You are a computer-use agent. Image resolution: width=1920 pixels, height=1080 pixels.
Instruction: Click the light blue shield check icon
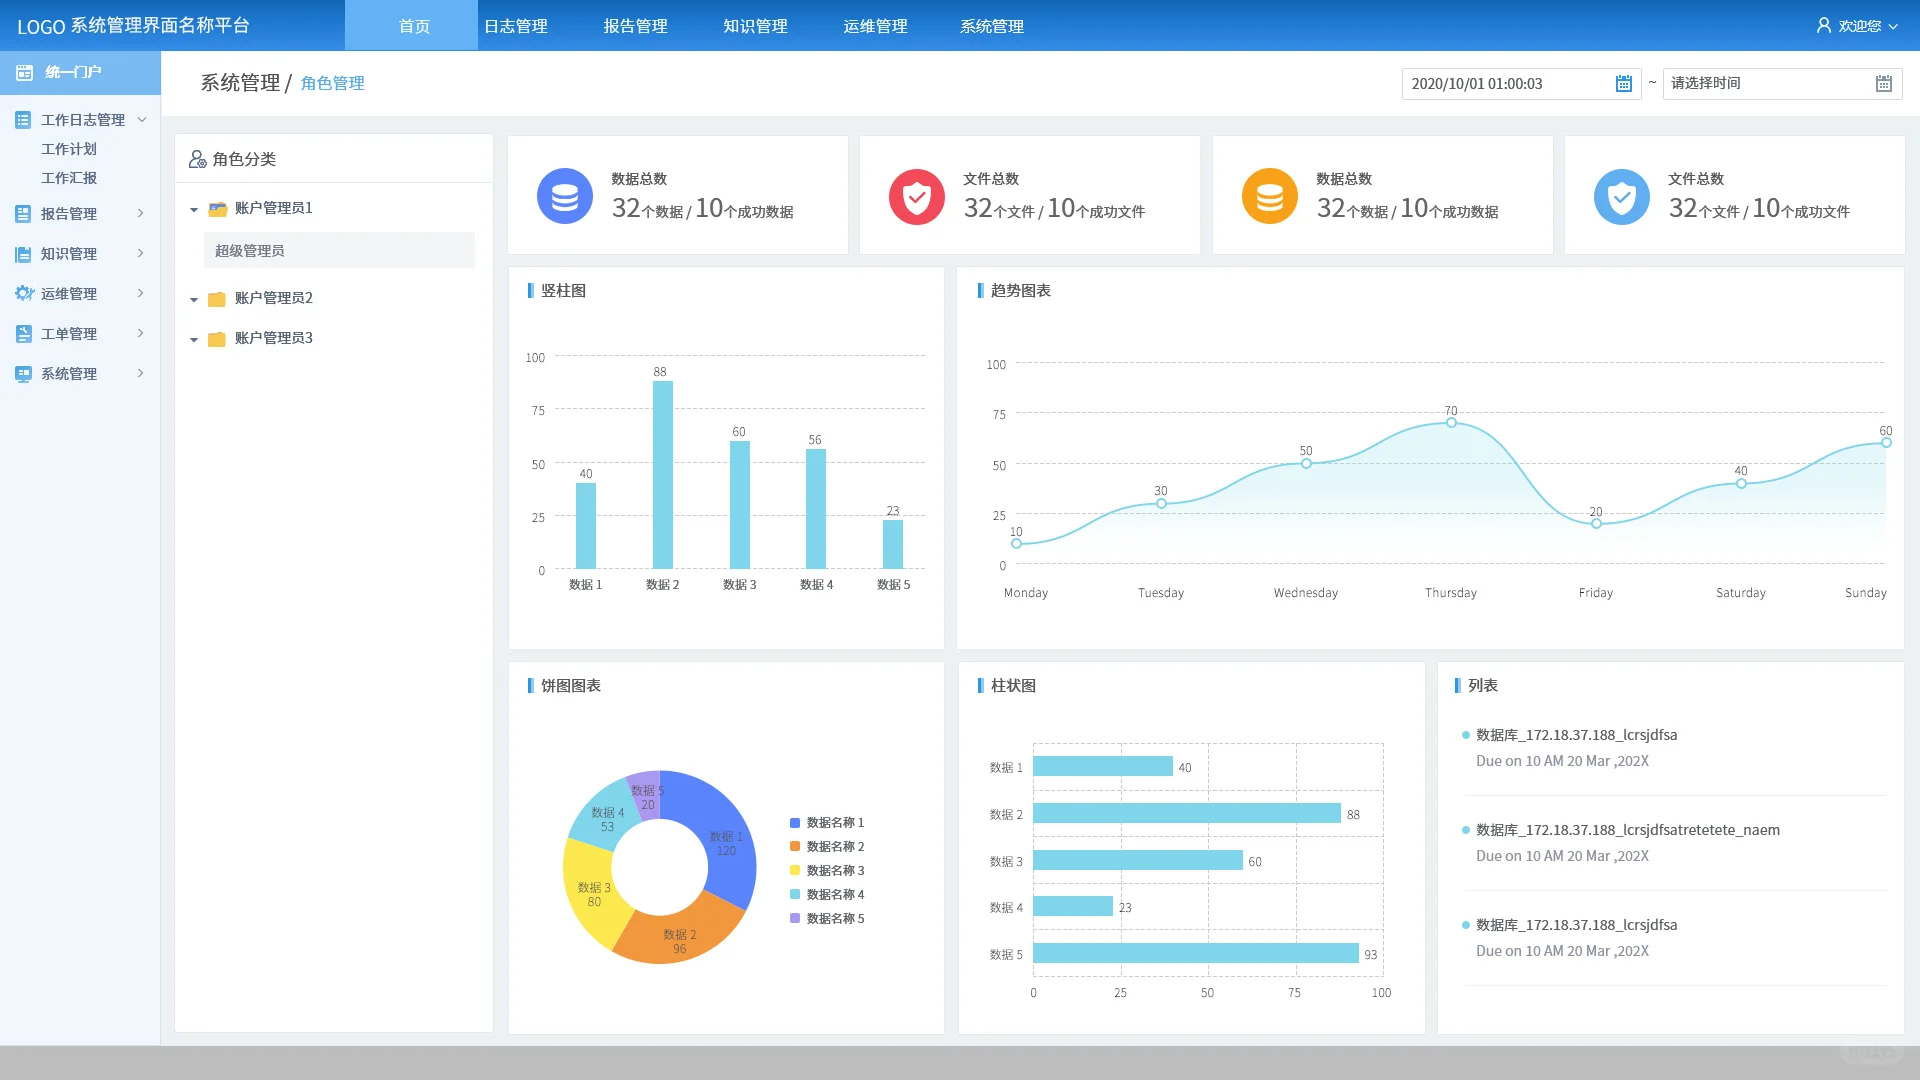tap(1621, 196)
